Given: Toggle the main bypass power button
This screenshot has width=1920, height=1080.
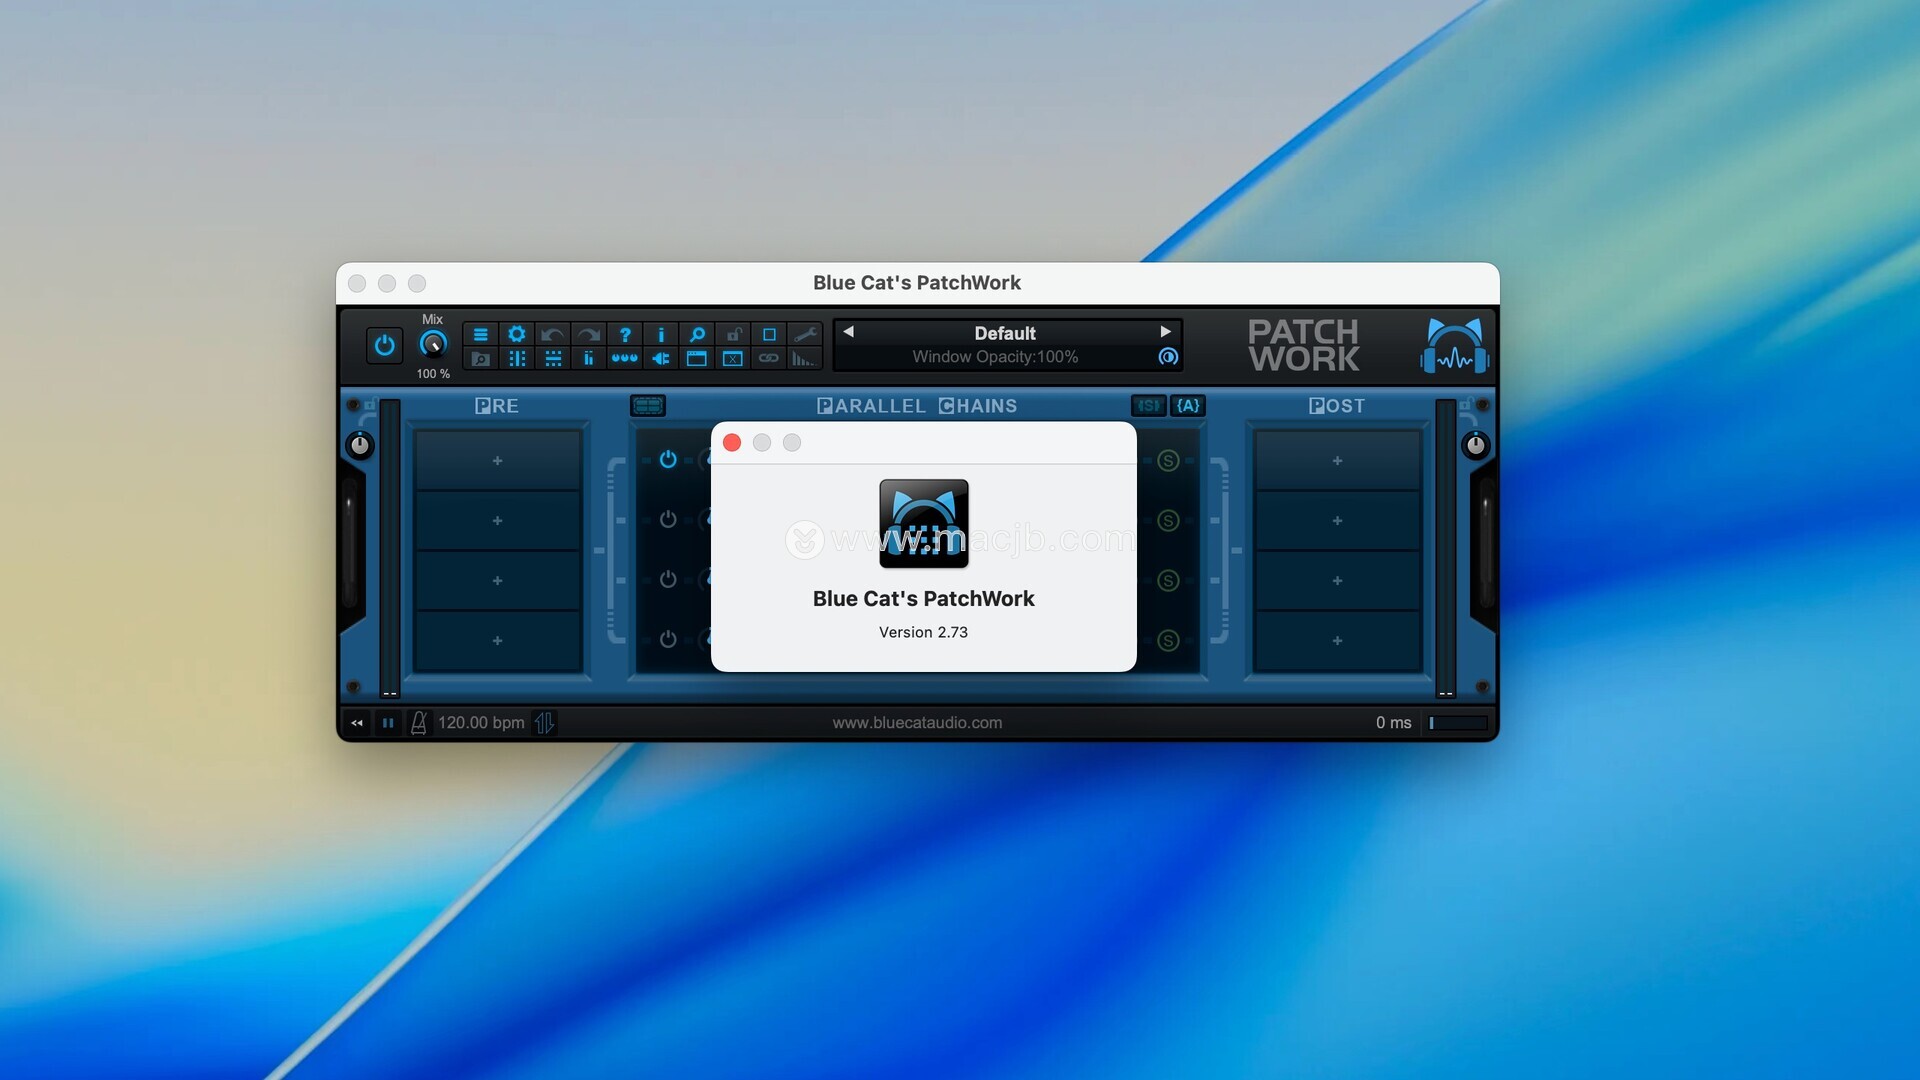Looking at the screenshot, I should (384, 346).
